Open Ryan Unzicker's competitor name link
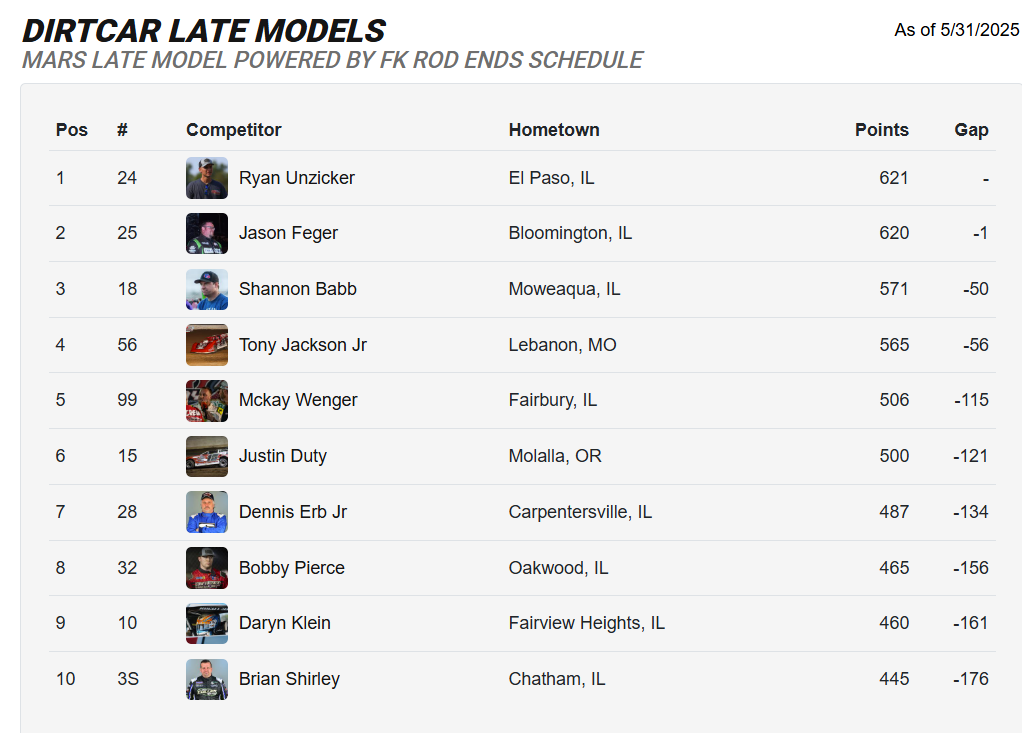 click(x=296, y=178)
